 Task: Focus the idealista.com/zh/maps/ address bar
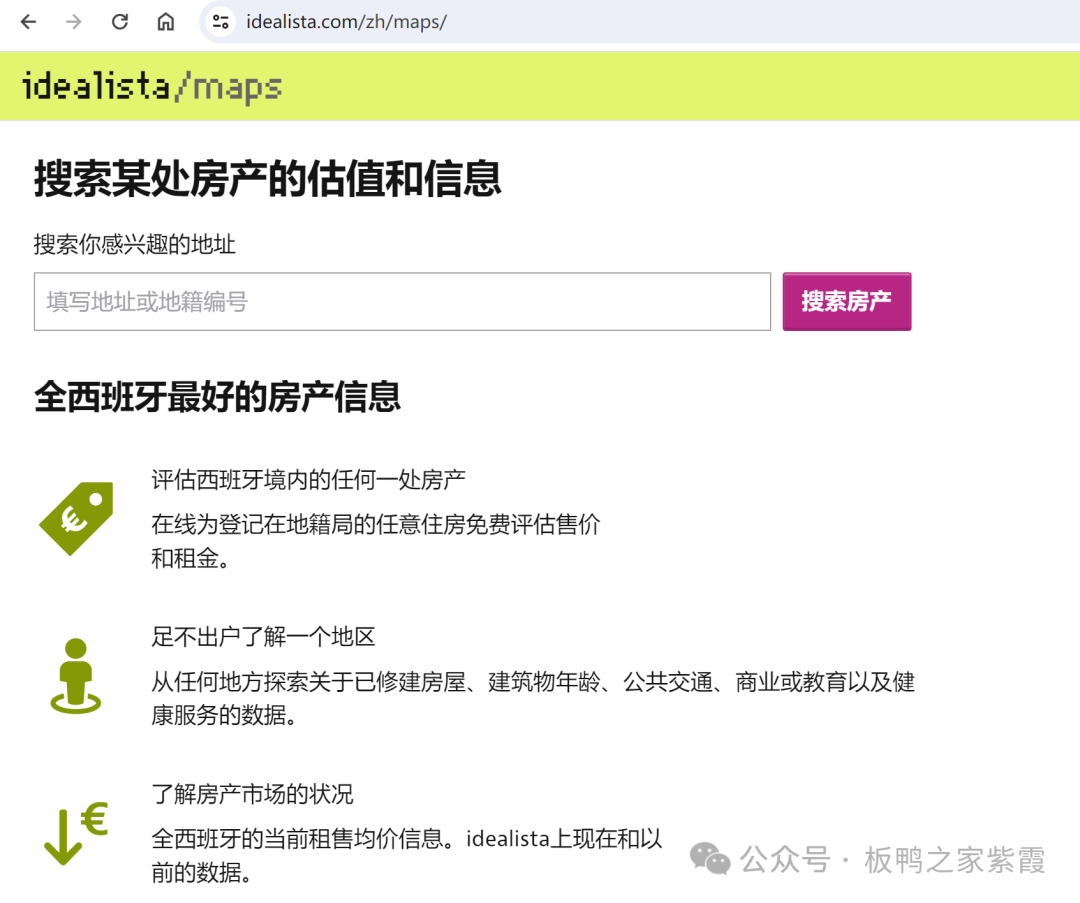click(346, 22)
